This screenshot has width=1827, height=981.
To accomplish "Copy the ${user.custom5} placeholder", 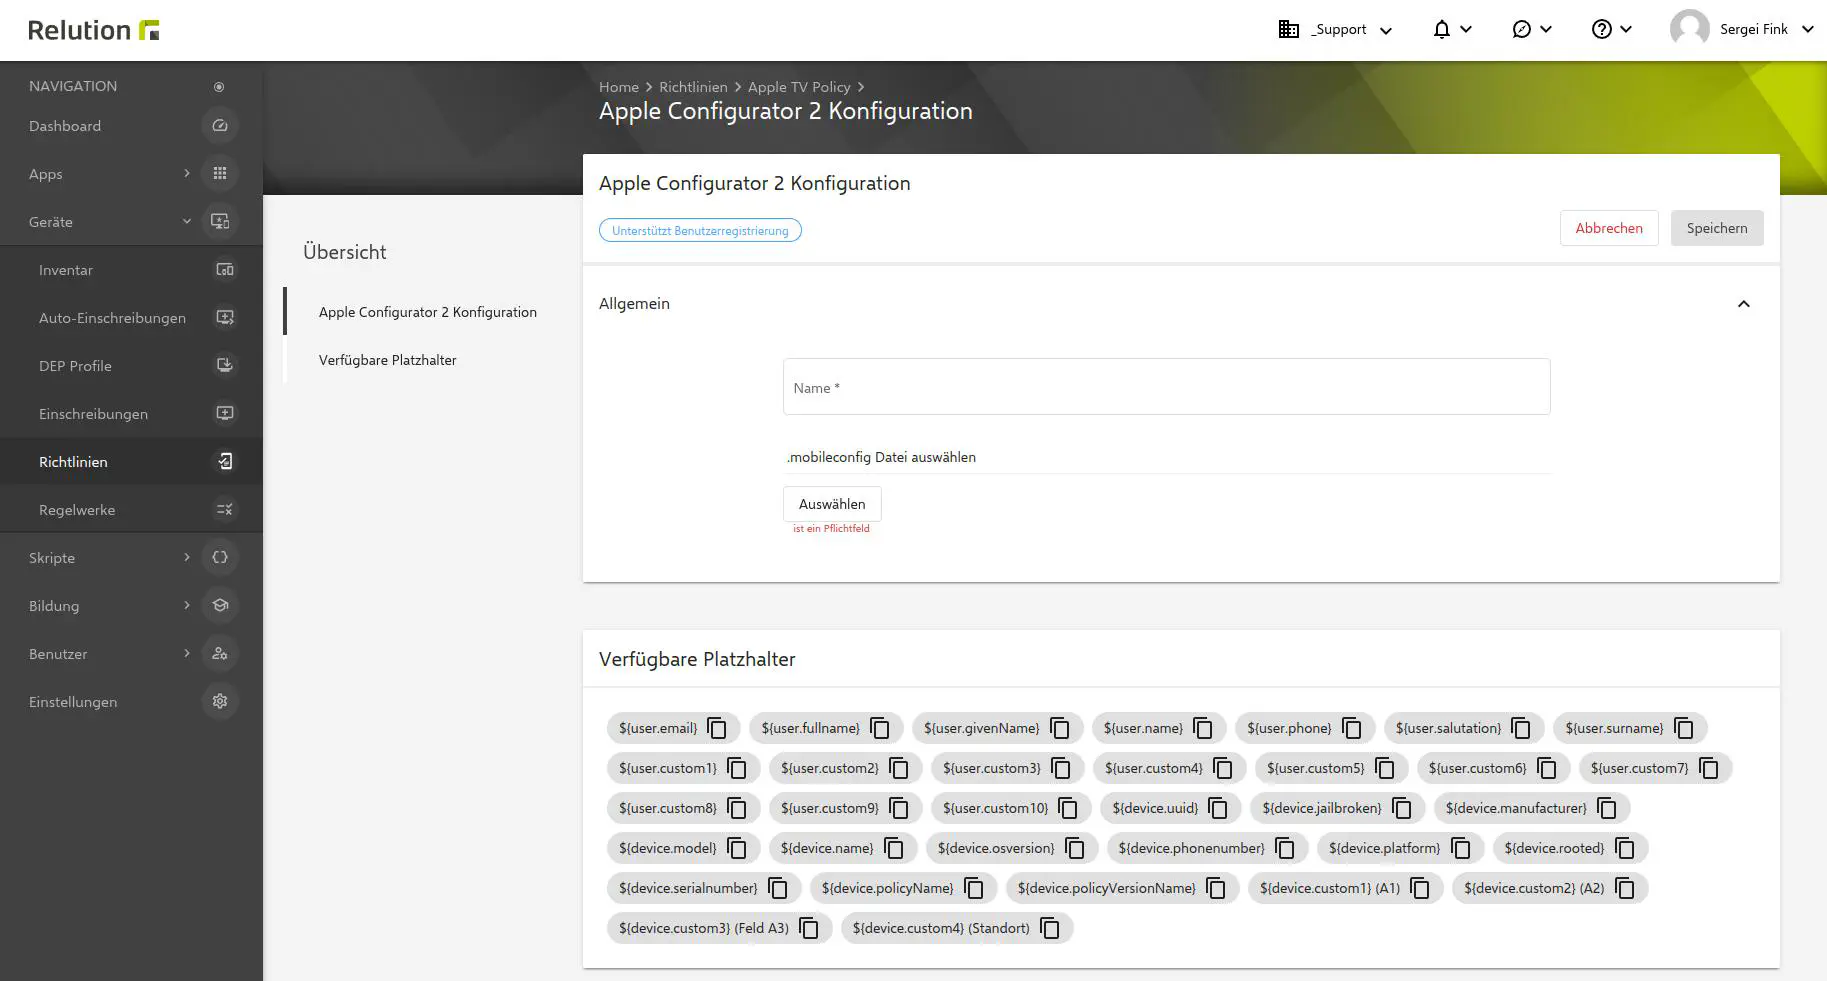I will coord(1385,768).
